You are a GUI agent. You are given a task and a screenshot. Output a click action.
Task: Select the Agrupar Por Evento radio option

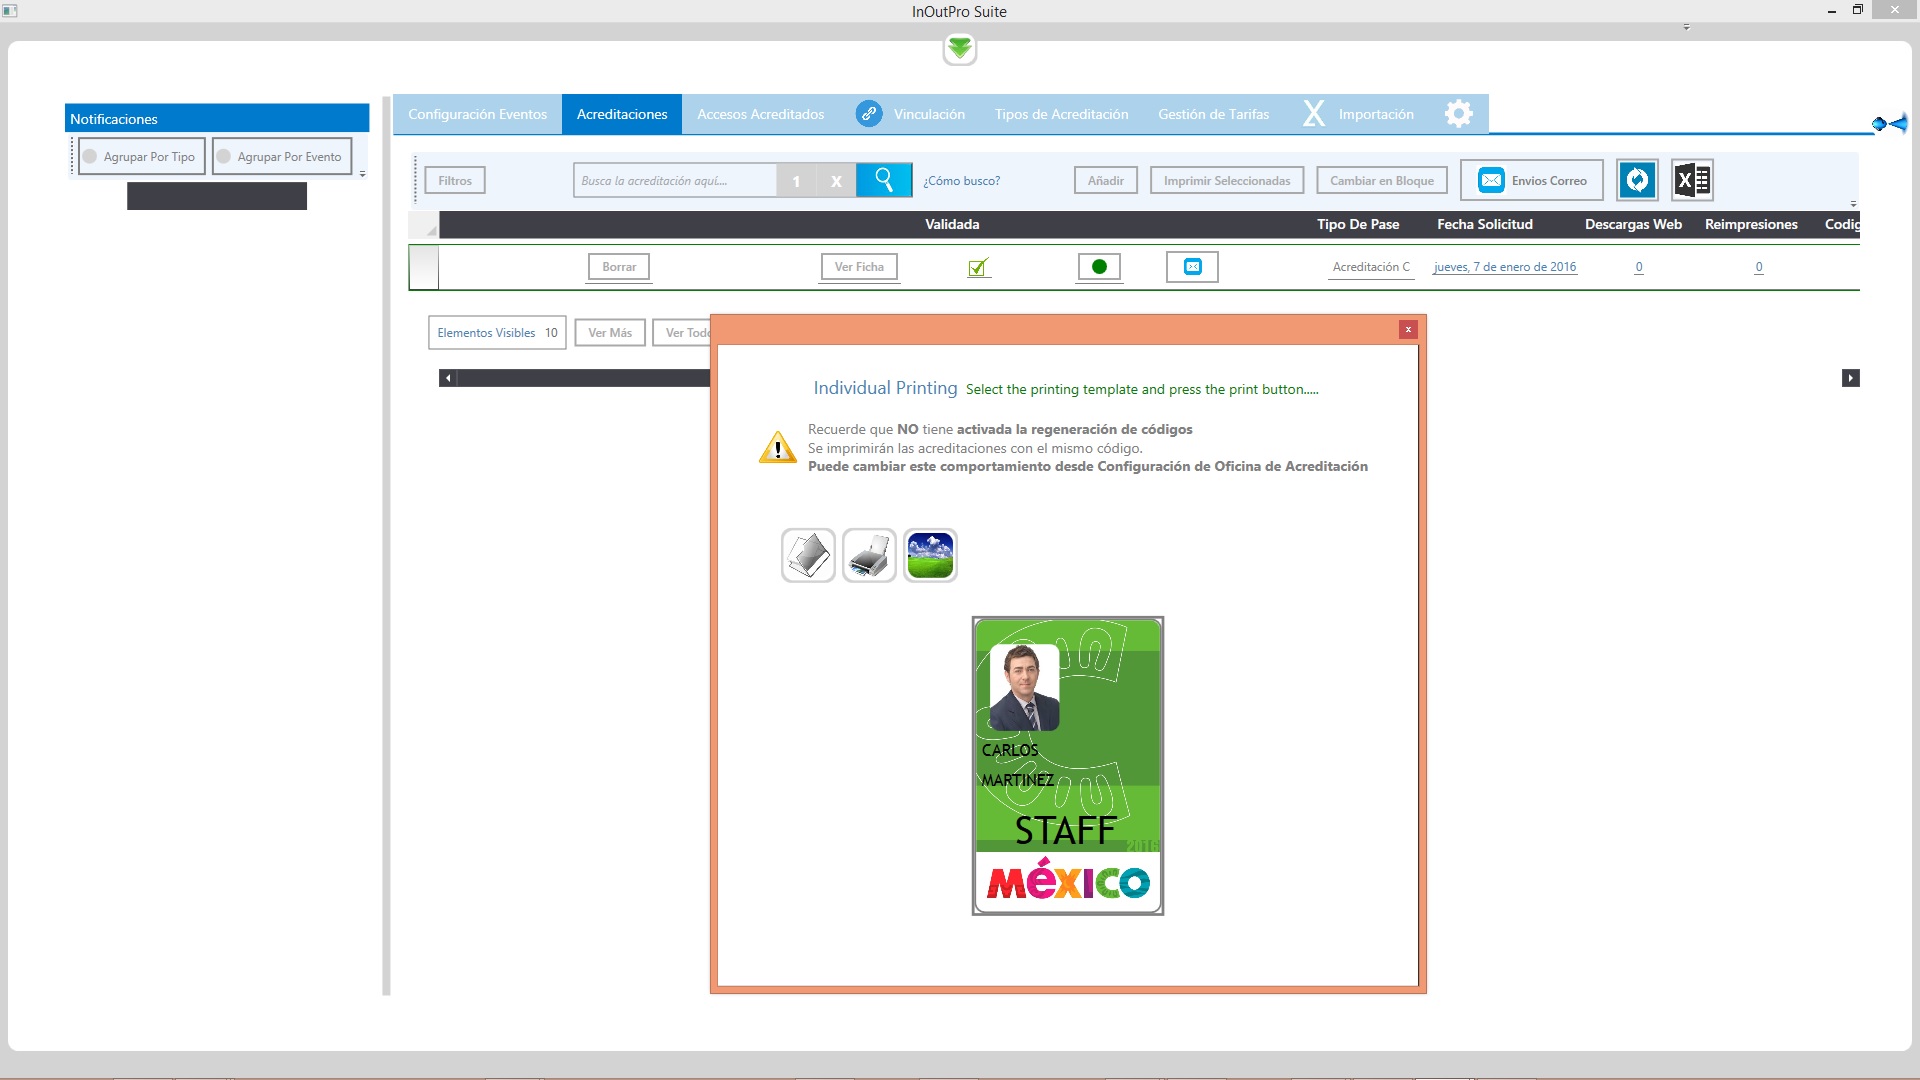tap(224, 157)
